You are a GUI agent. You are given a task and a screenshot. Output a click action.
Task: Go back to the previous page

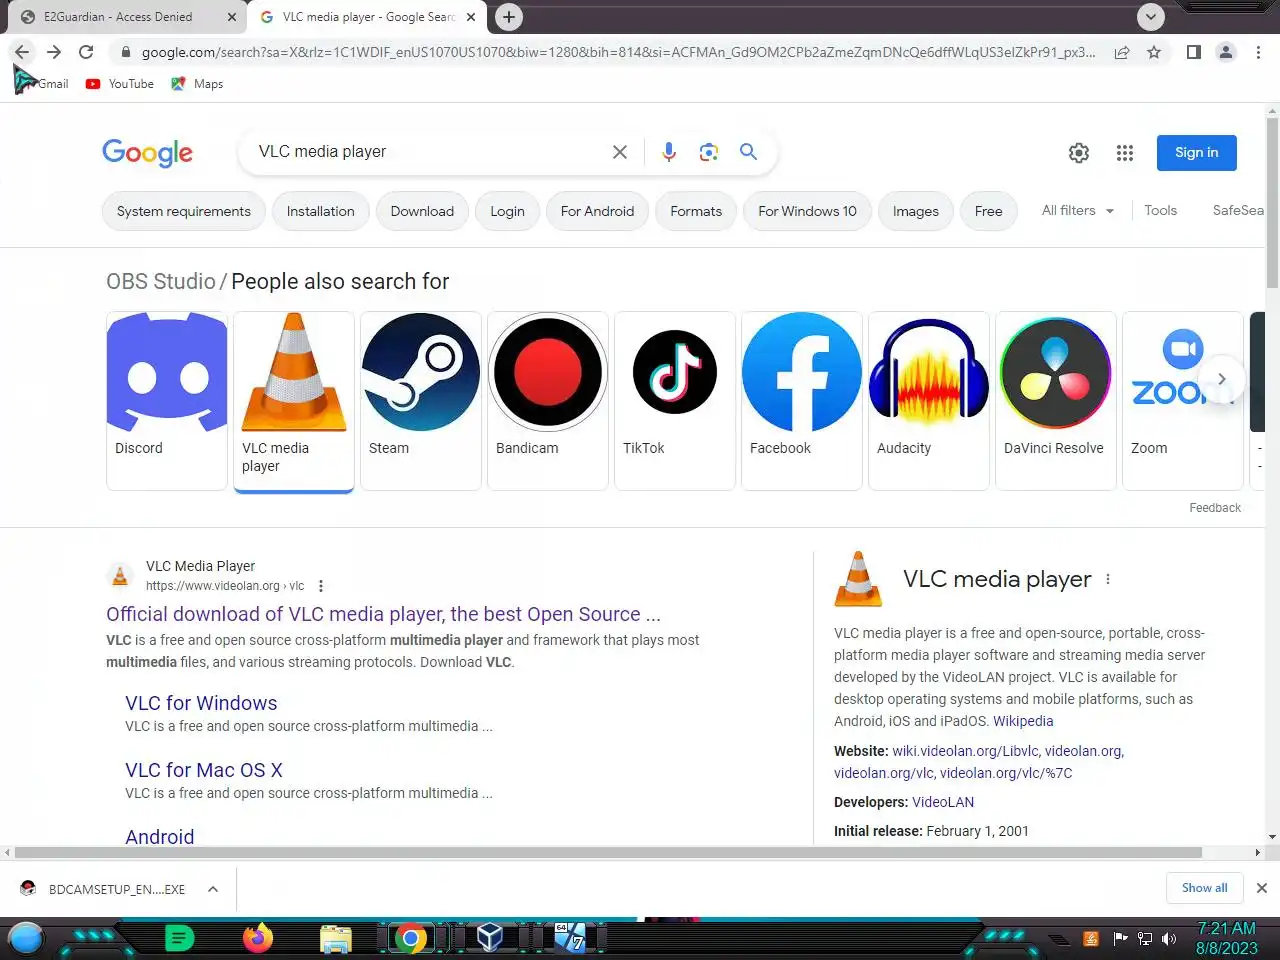[22, 52]
